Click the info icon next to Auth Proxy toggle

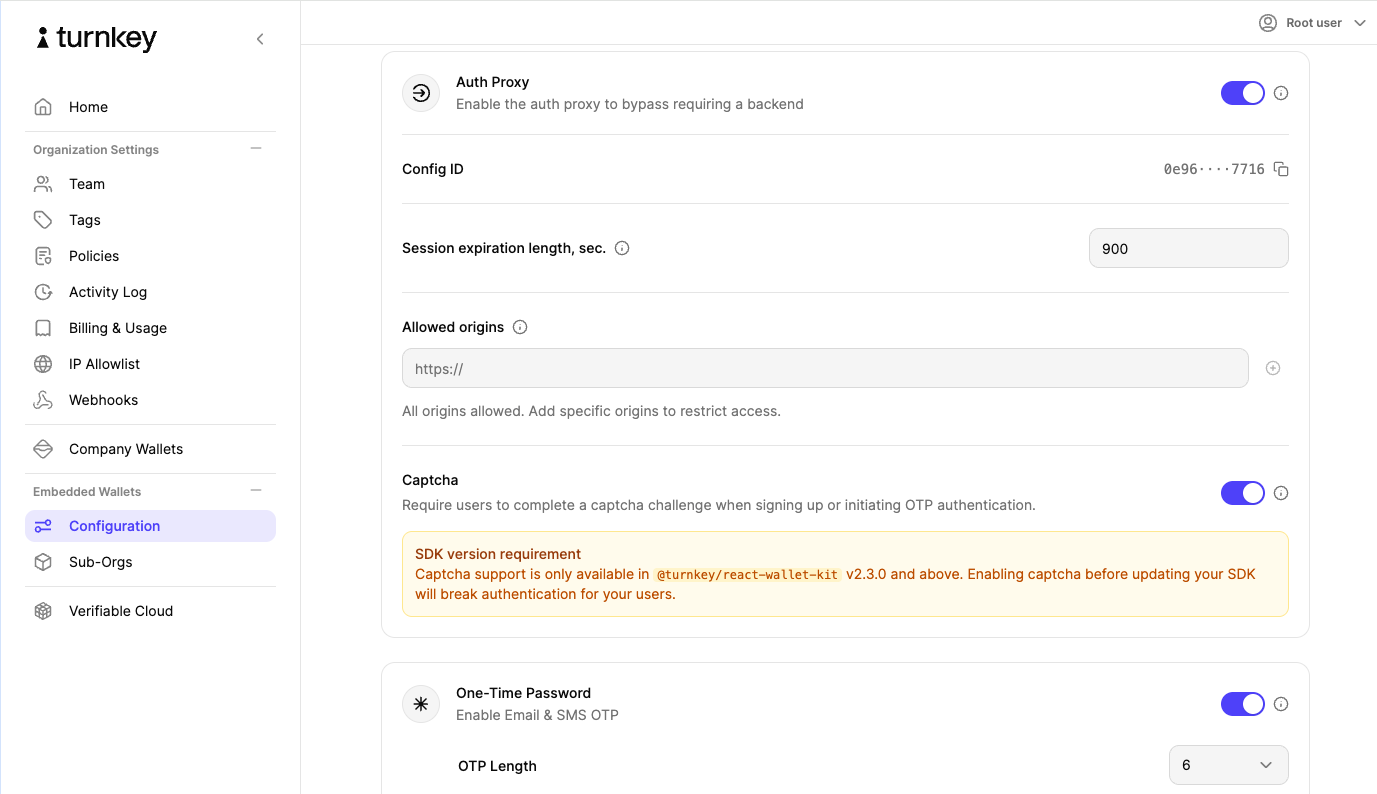pyautogui.click(x=1281, y=93)
